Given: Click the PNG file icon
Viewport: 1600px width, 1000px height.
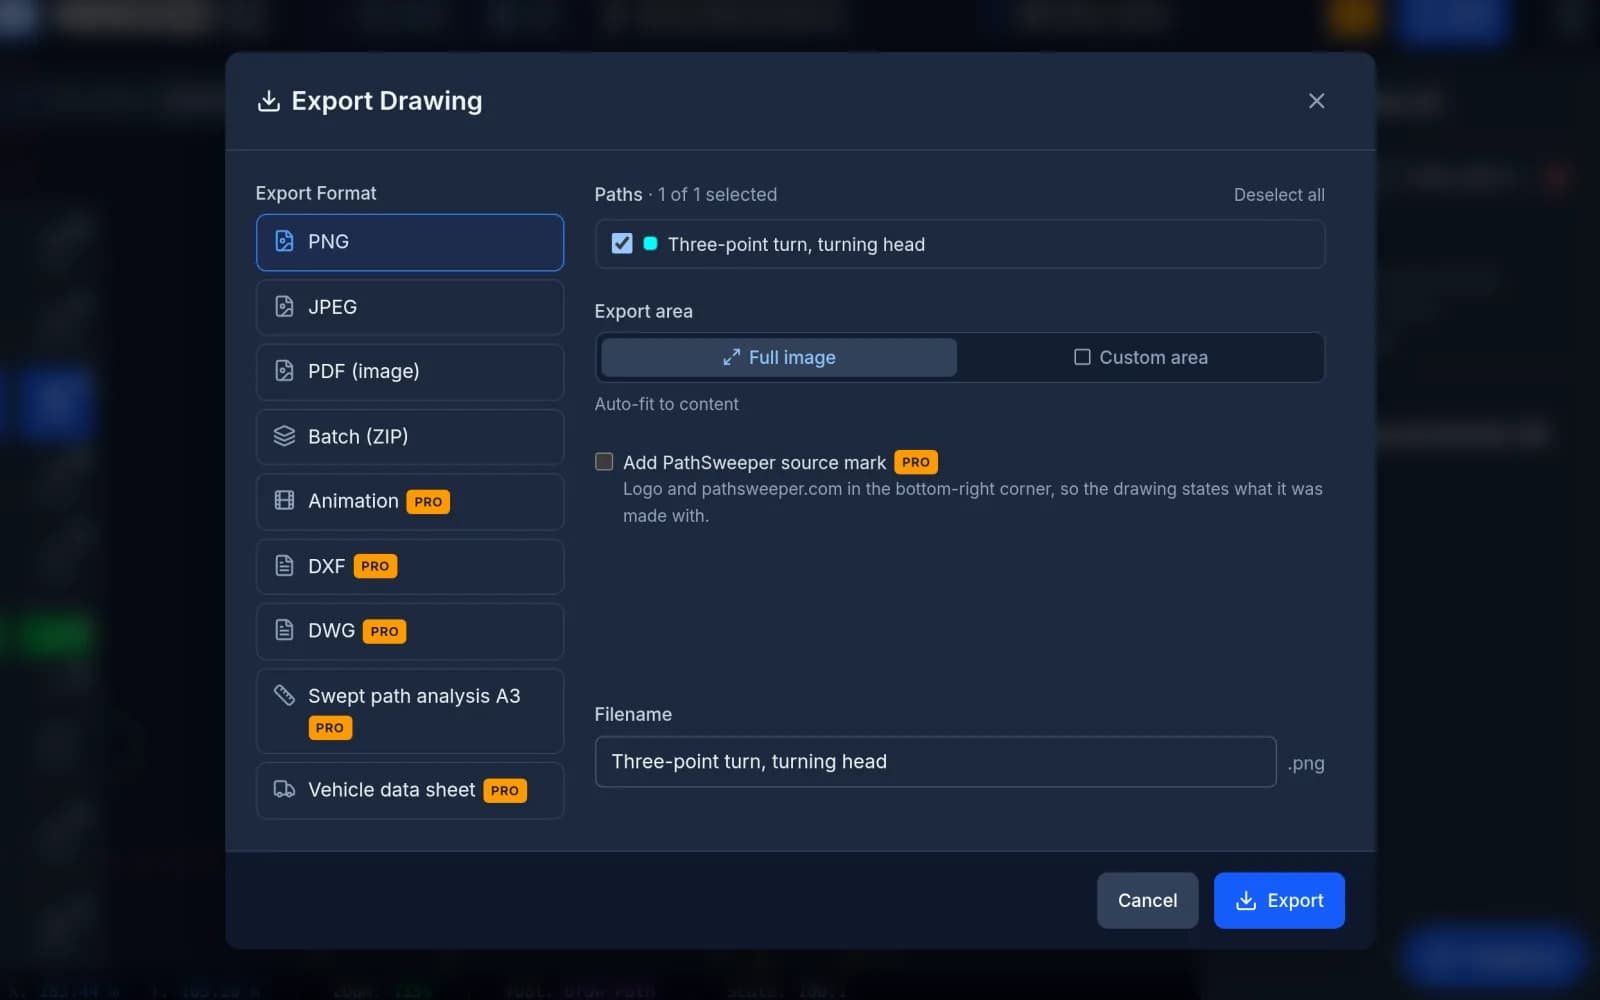Looking at the screenshot, I should tap(284, 241).
